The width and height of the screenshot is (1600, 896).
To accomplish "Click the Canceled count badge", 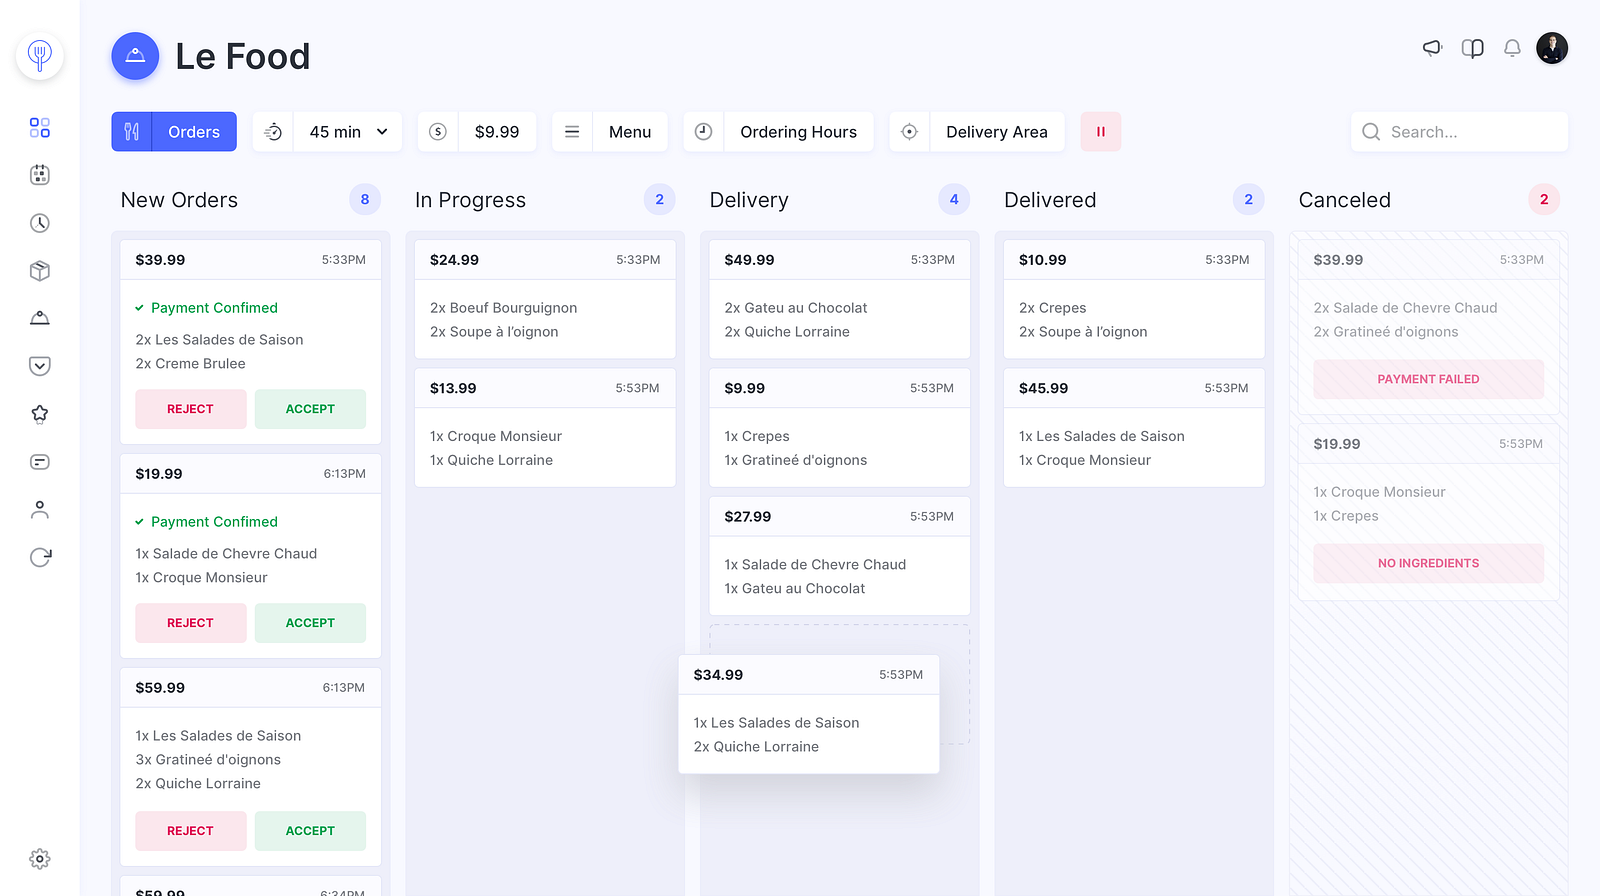I will coord(1544,200).
